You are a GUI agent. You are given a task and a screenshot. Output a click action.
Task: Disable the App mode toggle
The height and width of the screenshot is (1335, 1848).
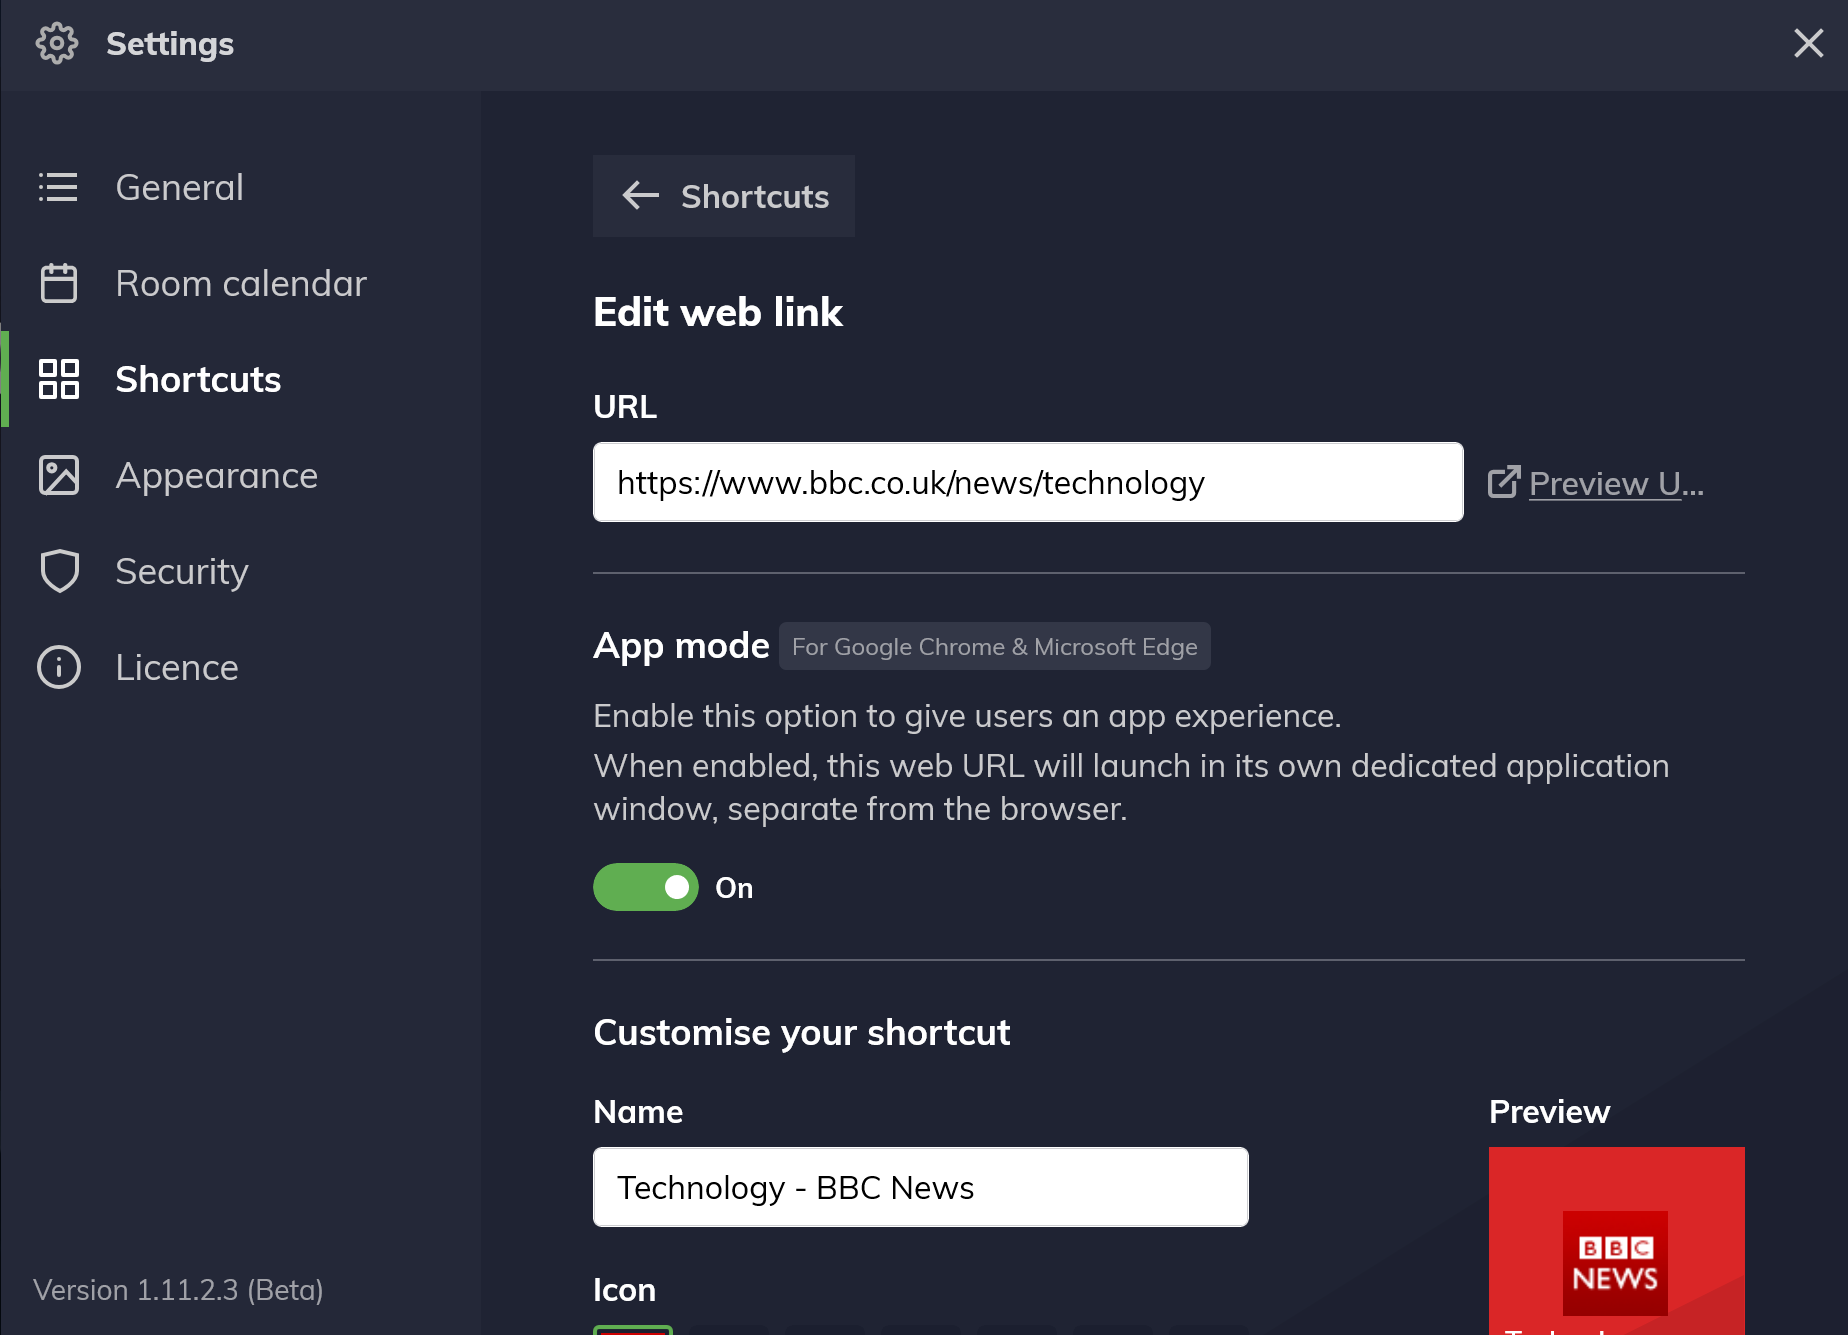pos(645,887)
